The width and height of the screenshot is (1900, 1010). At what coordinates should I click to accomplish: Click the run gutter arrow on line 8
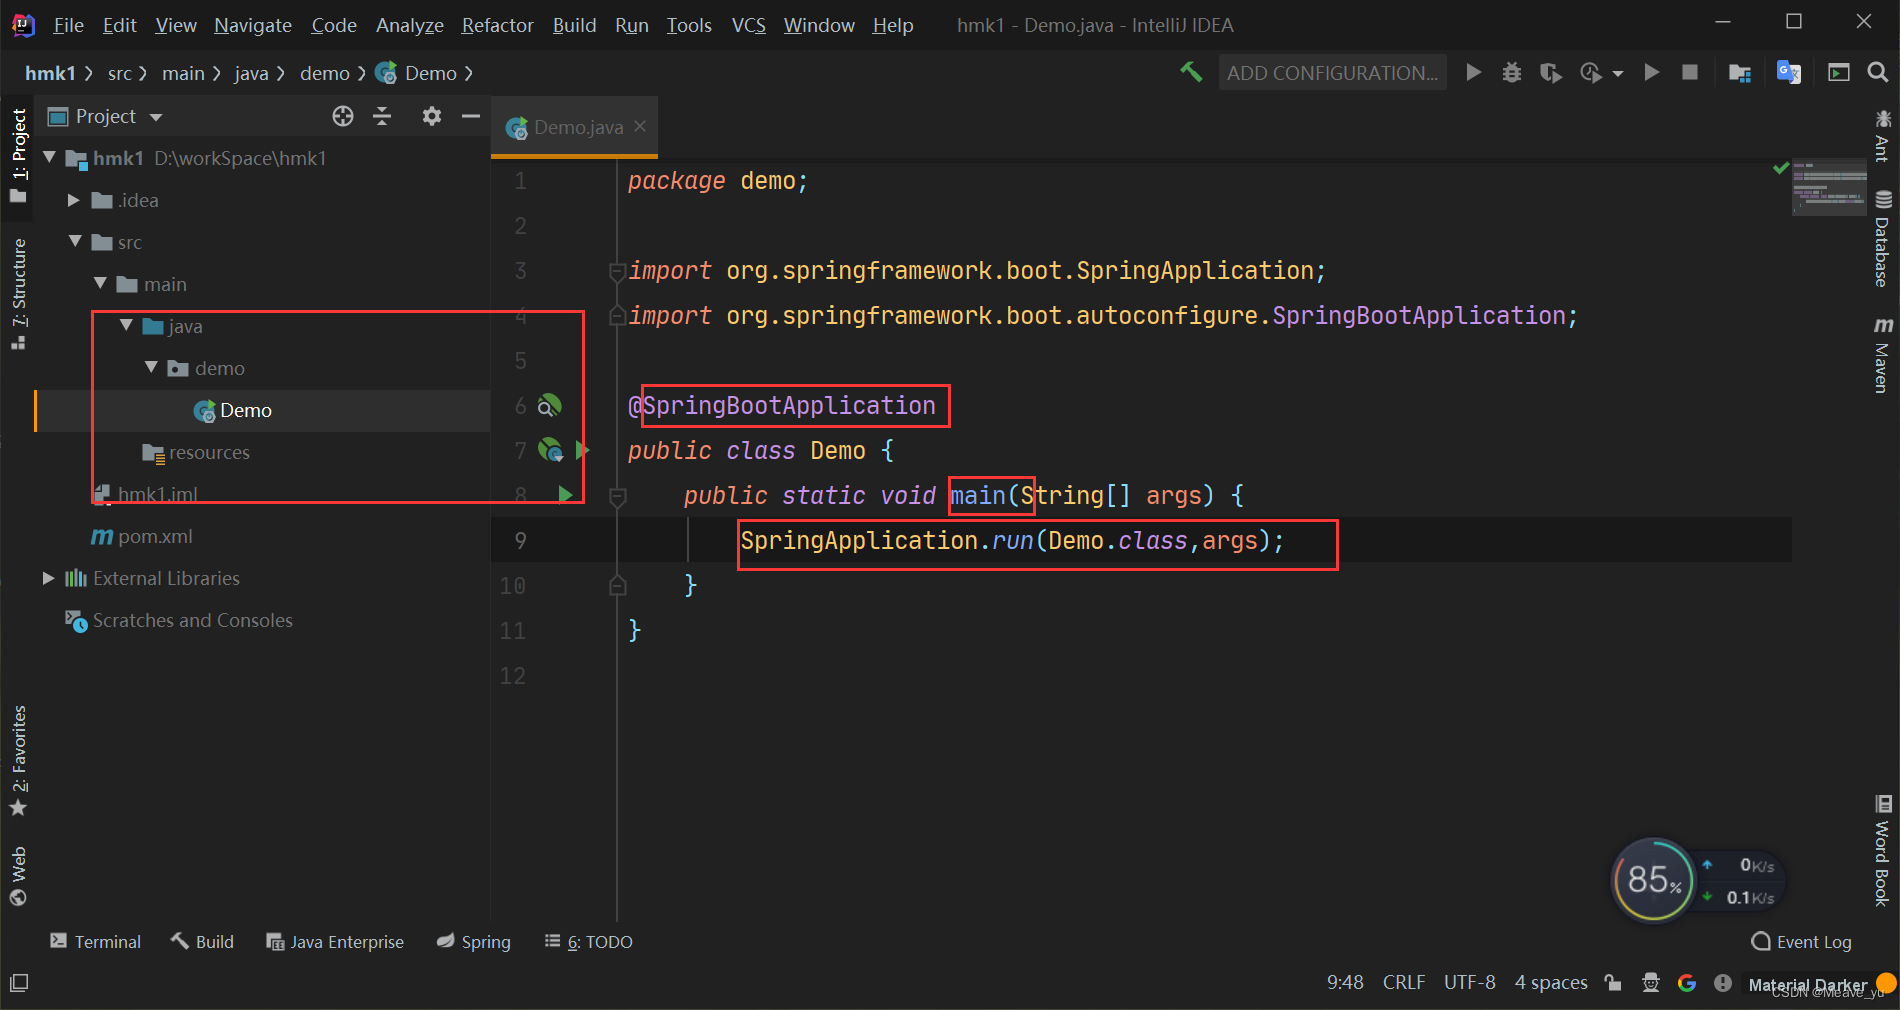565,494
